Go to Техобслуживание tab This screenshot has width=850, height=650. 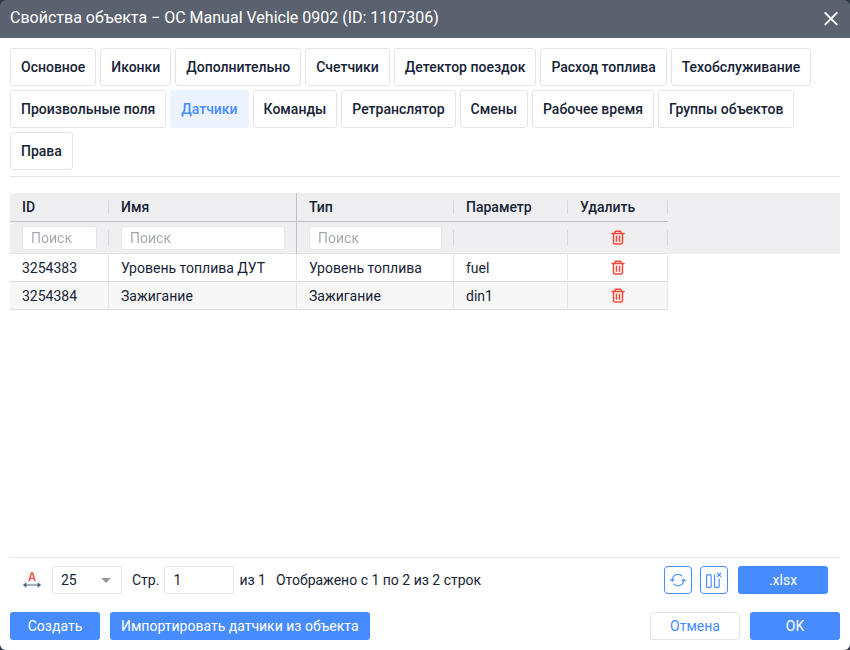click(x=740, y=67)
